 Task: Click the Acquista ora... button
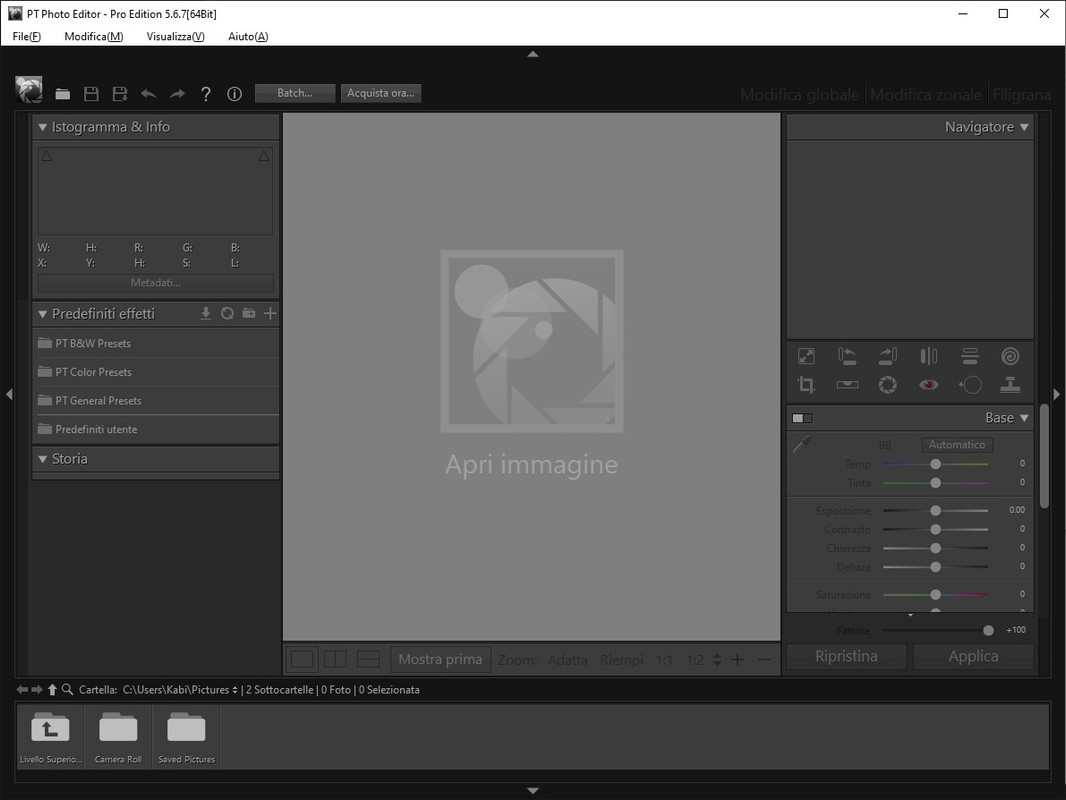[x=381, y=93]
